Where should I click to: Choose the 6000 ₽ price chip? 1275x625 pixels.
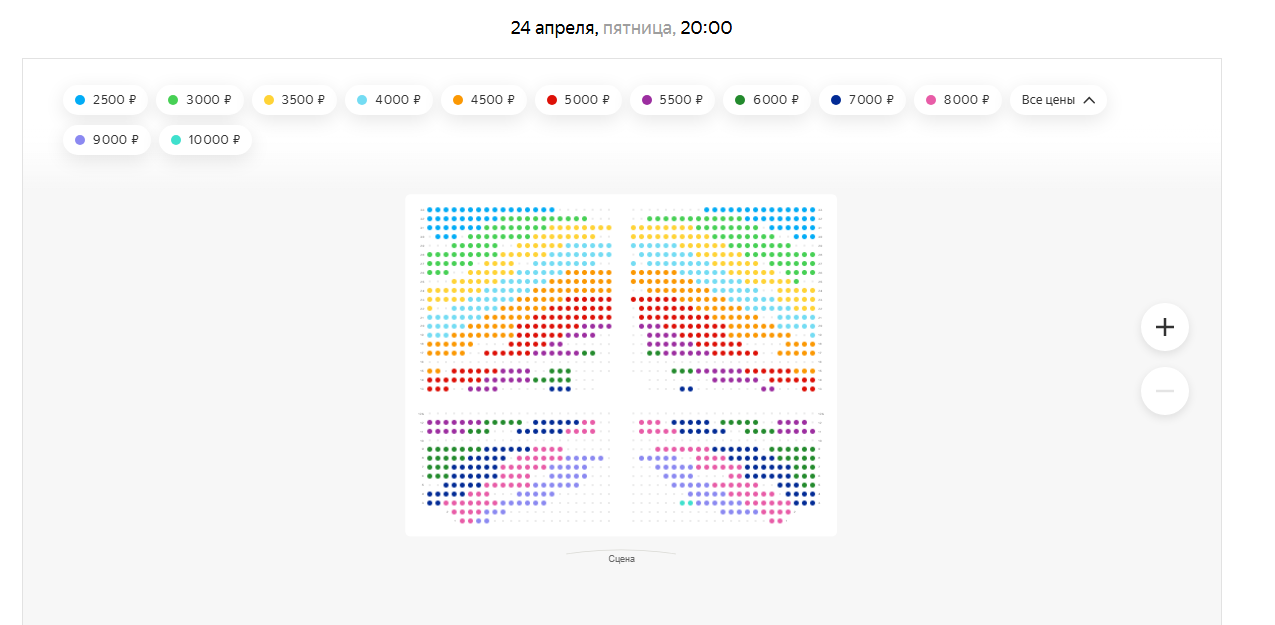point(766,100)
